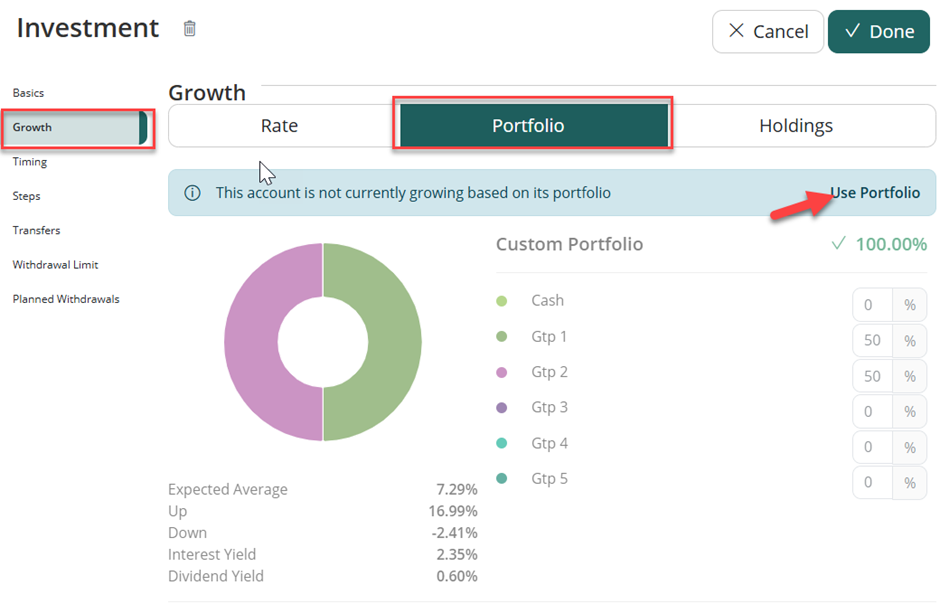
Task: Click the green checkmark beside 100.00%
Action: point(838,244)
